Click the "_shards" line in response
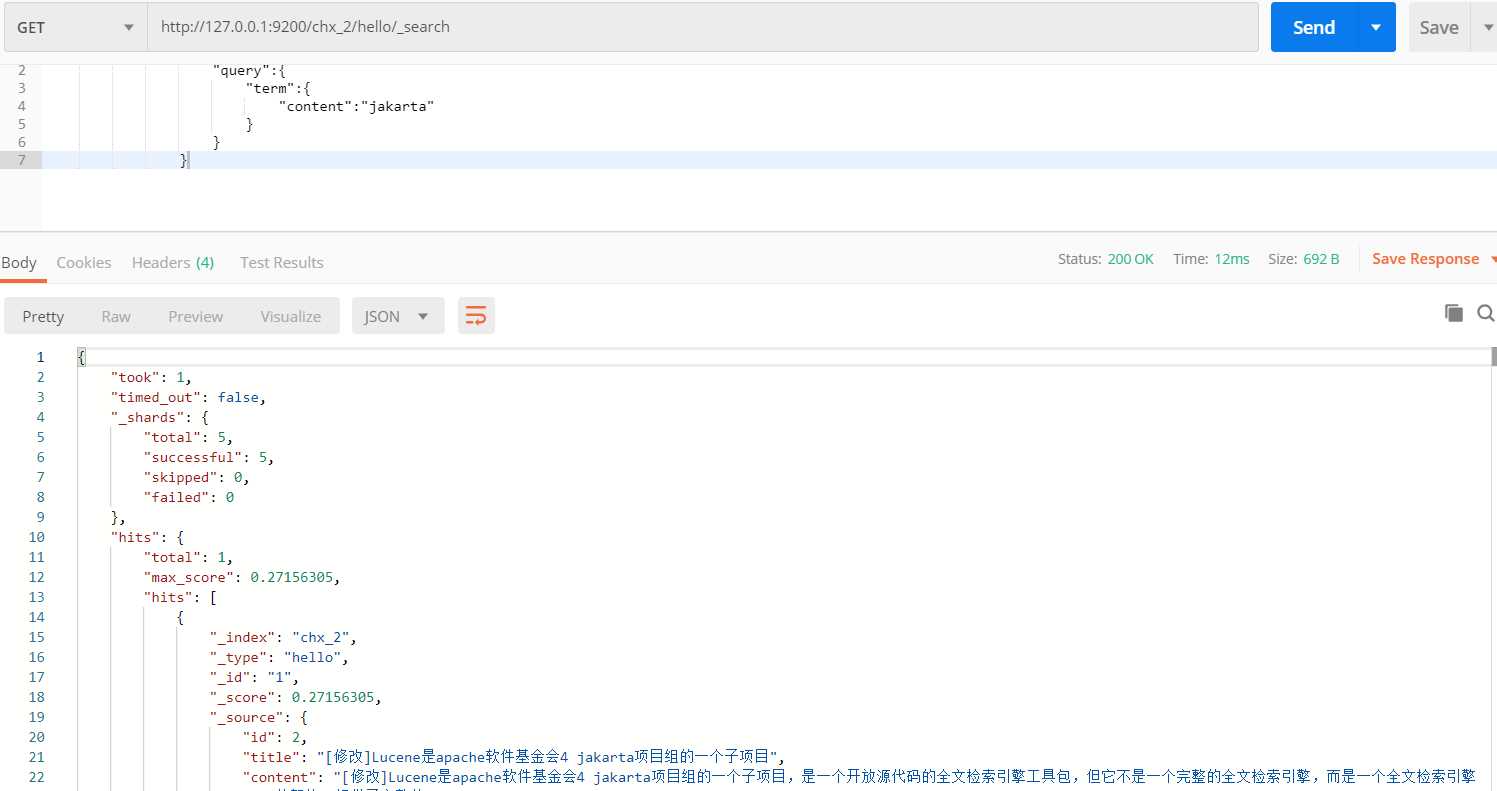The width and height of the screenshot is (1497, 791). pos(158,417)
